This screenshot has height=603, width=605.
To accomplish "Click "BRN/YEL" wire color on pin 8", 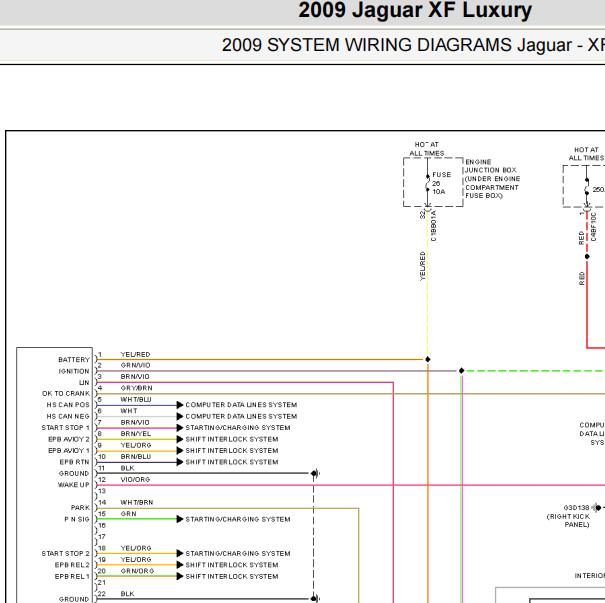I will (x=136, y=434).
